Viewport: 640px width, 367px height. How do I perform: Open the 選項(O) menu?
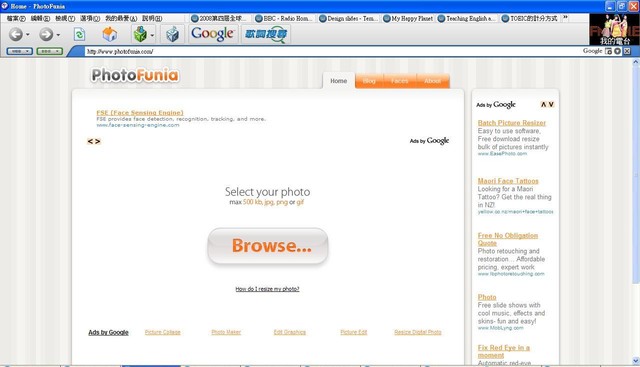click(x=90, y=18)
